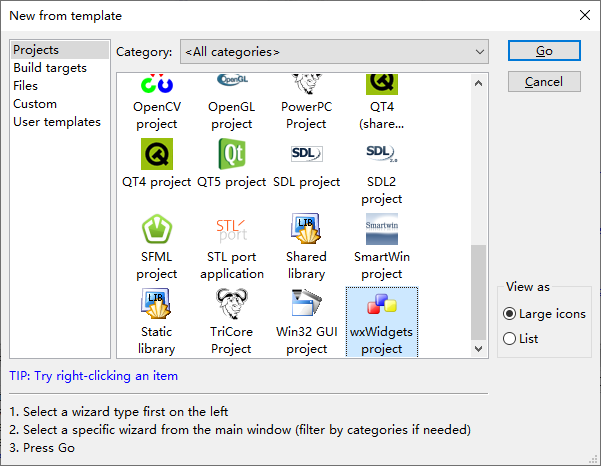Viewport: 601px width, 466px height.
Task: Click the 'Shared library' label text
Action: pyautogui.click(x=306, y=265)
